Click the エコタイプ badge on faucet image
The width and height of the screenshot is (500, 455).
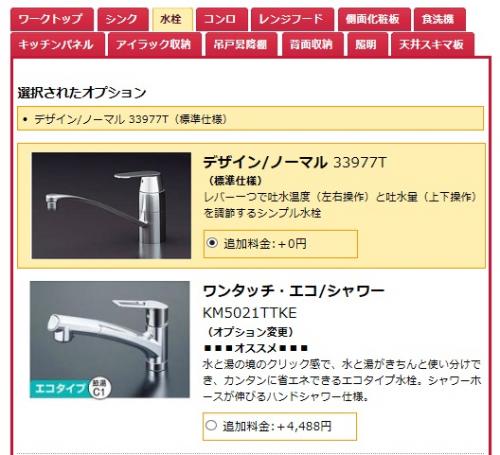tap(59, 388)
